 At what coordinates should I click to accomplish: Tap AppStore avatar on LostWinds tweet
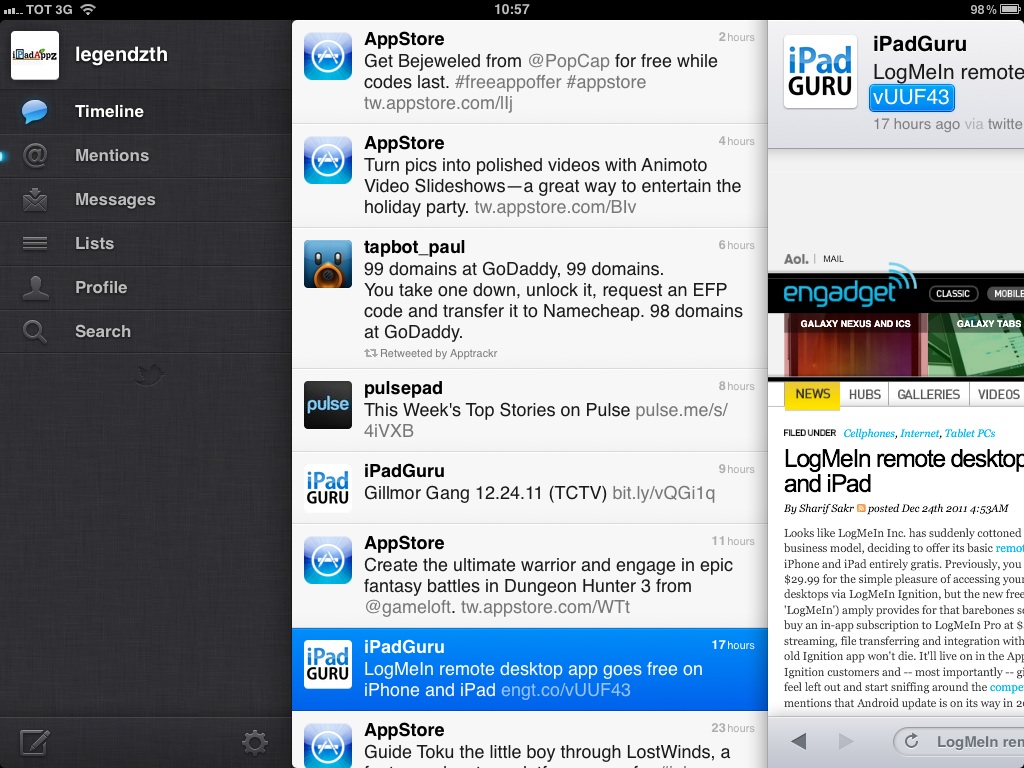coord(328,745)
